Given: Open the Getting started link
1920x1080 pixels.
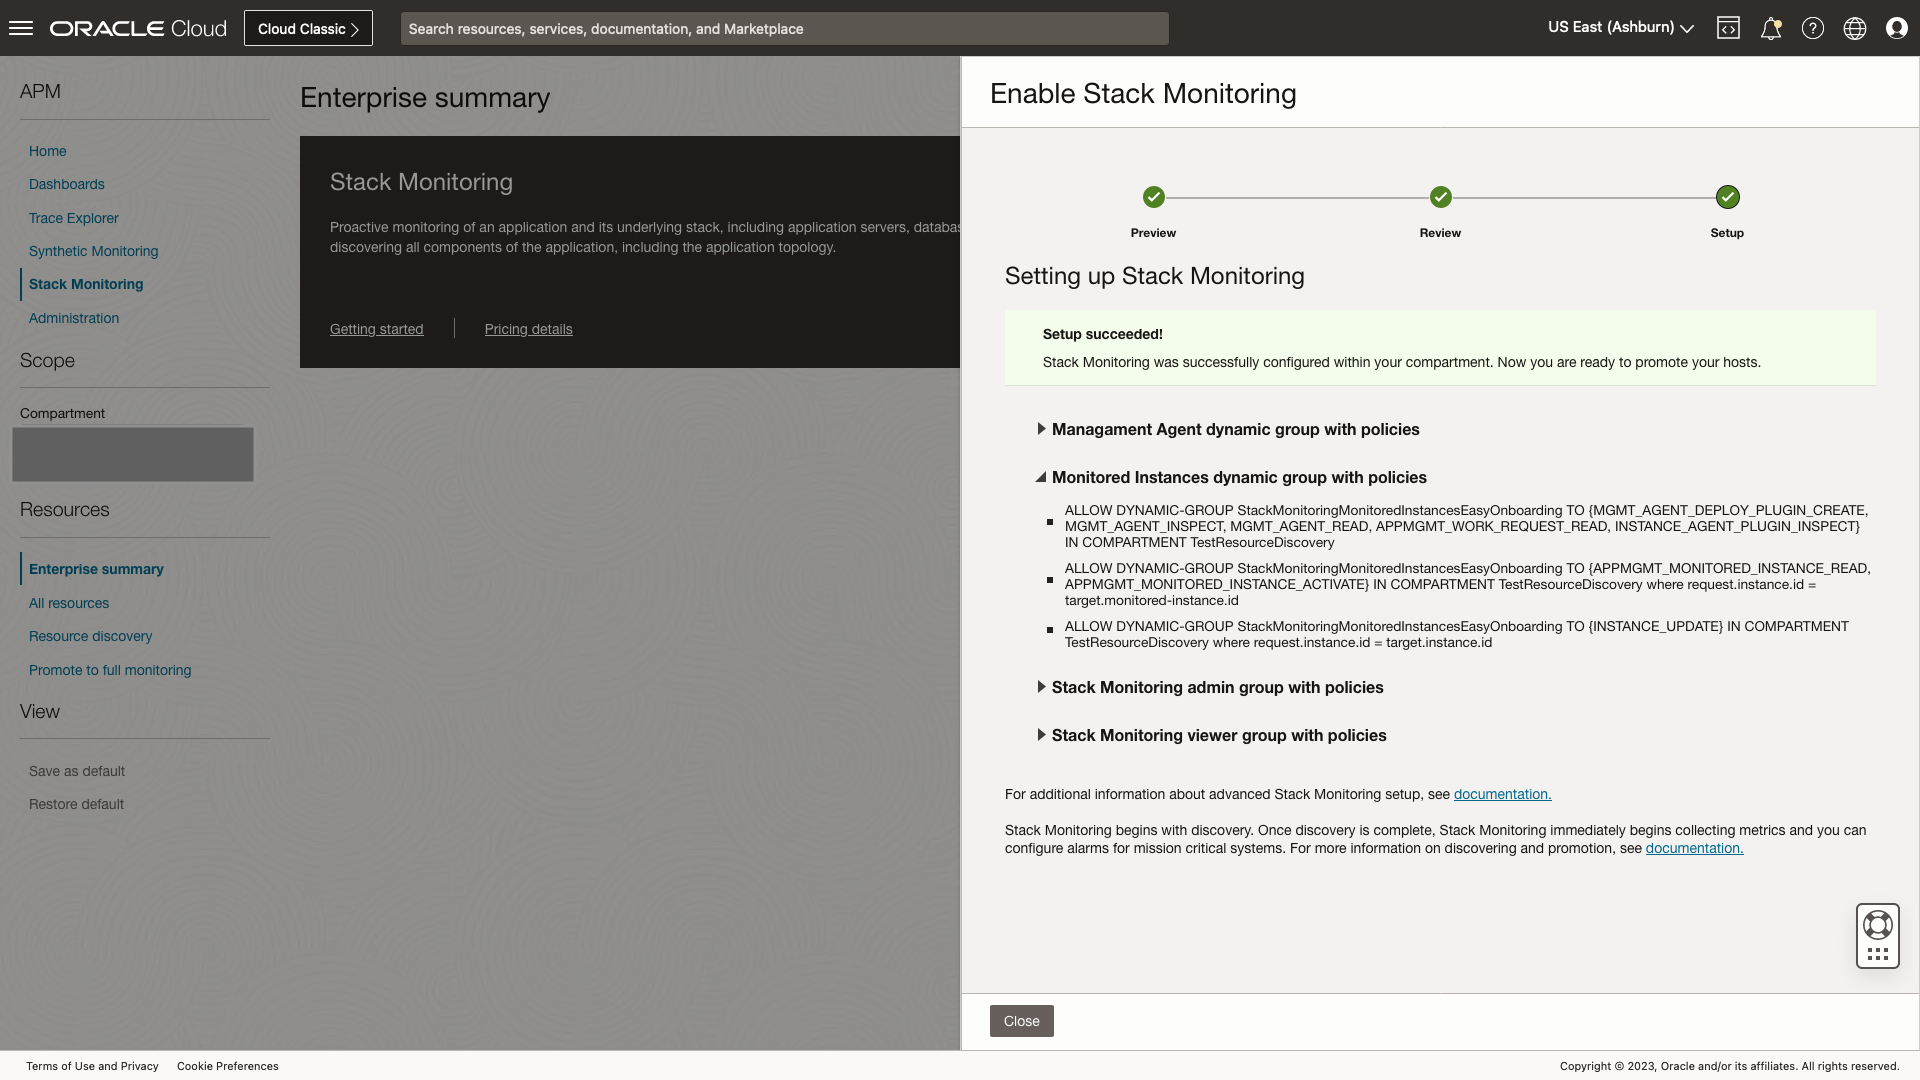Looking at the screenshot, I should (376, 329).
